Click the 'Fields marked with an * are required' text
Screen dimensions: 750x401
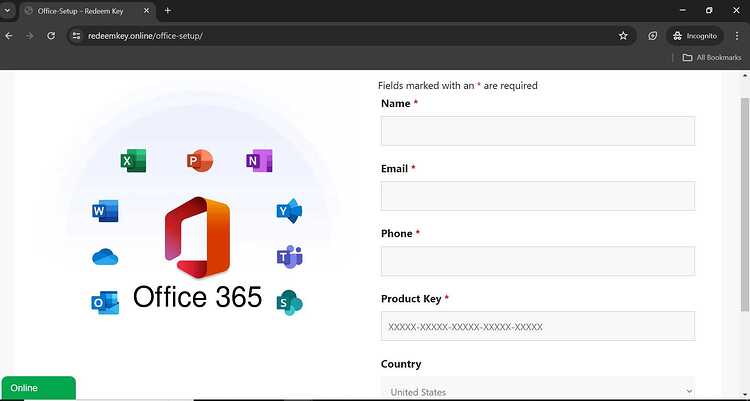point(458,86)
